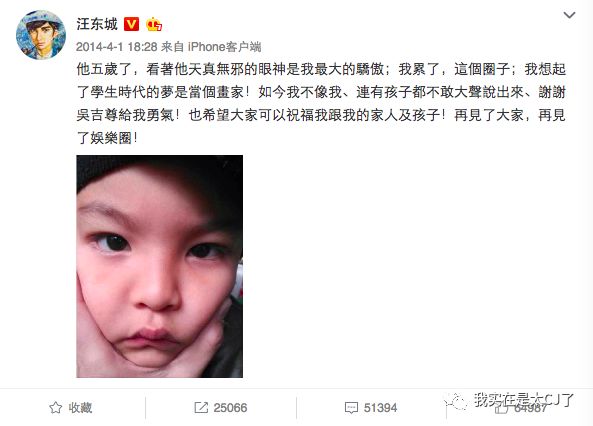Select the 收藏 favorite label

[x=80, y=407]
